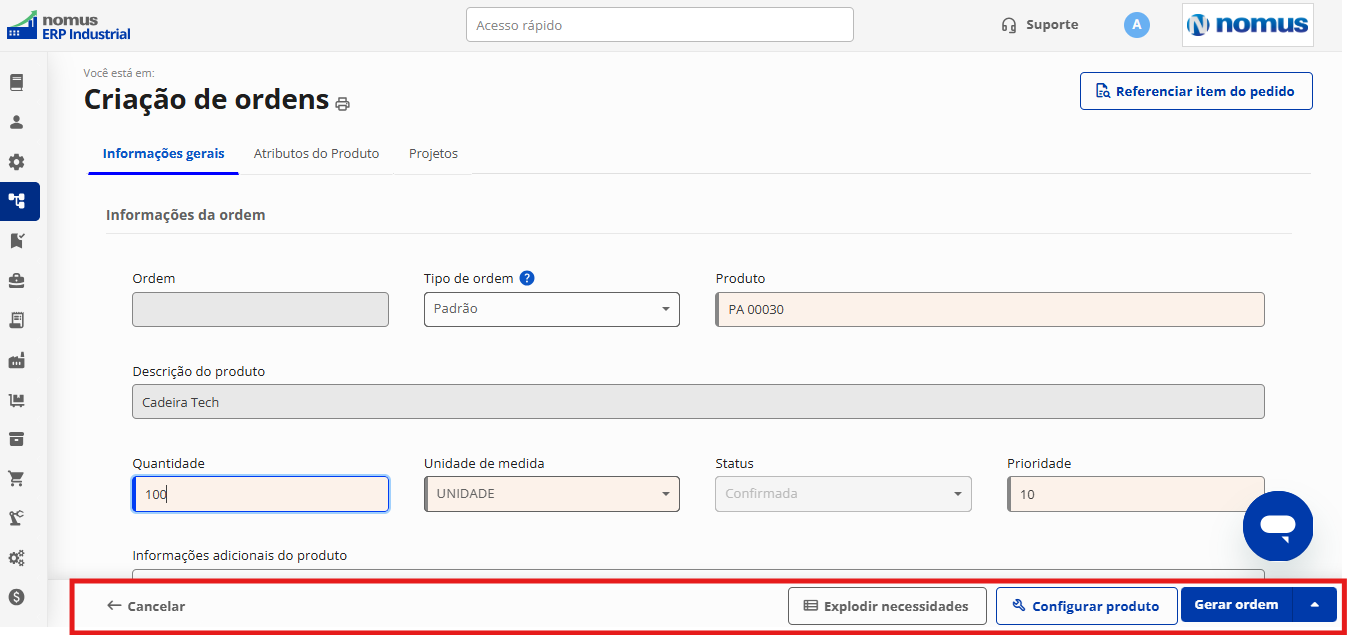The image size is (1348, 635).
Task: Open the robotic arm sidebar icon
Action: tap(16, 518)
